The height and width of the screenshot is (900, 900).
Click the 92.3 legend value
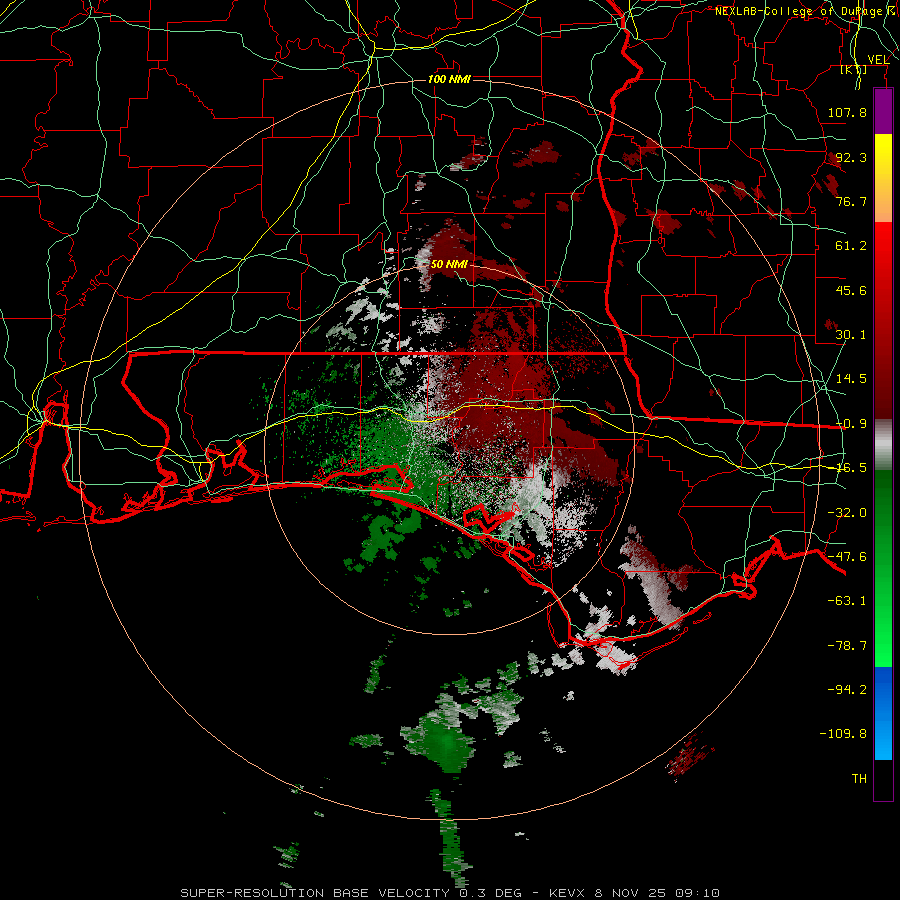pyautogui.click(x=851, y=157)
